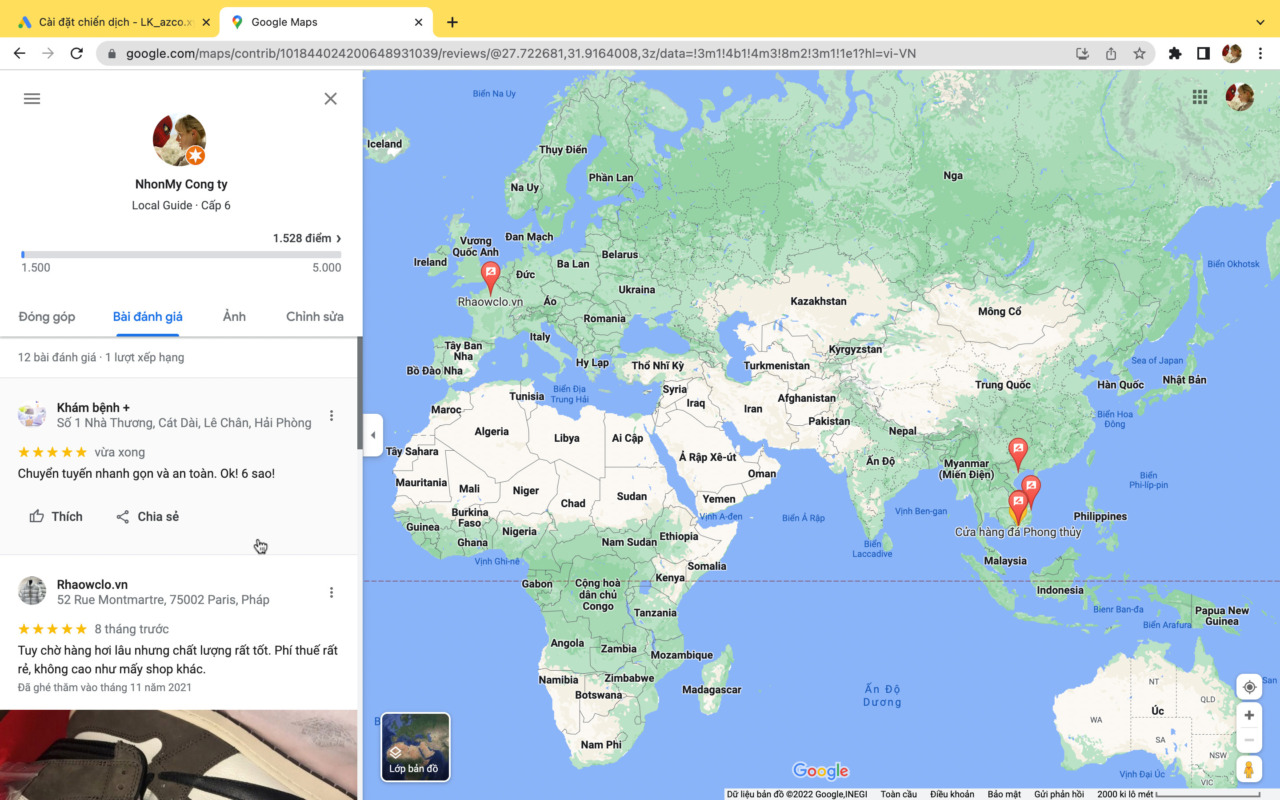Viewport: 1280px width, 800px height.
Task: Open more options for Khám bệnh + review
Action: click(332, 416)
